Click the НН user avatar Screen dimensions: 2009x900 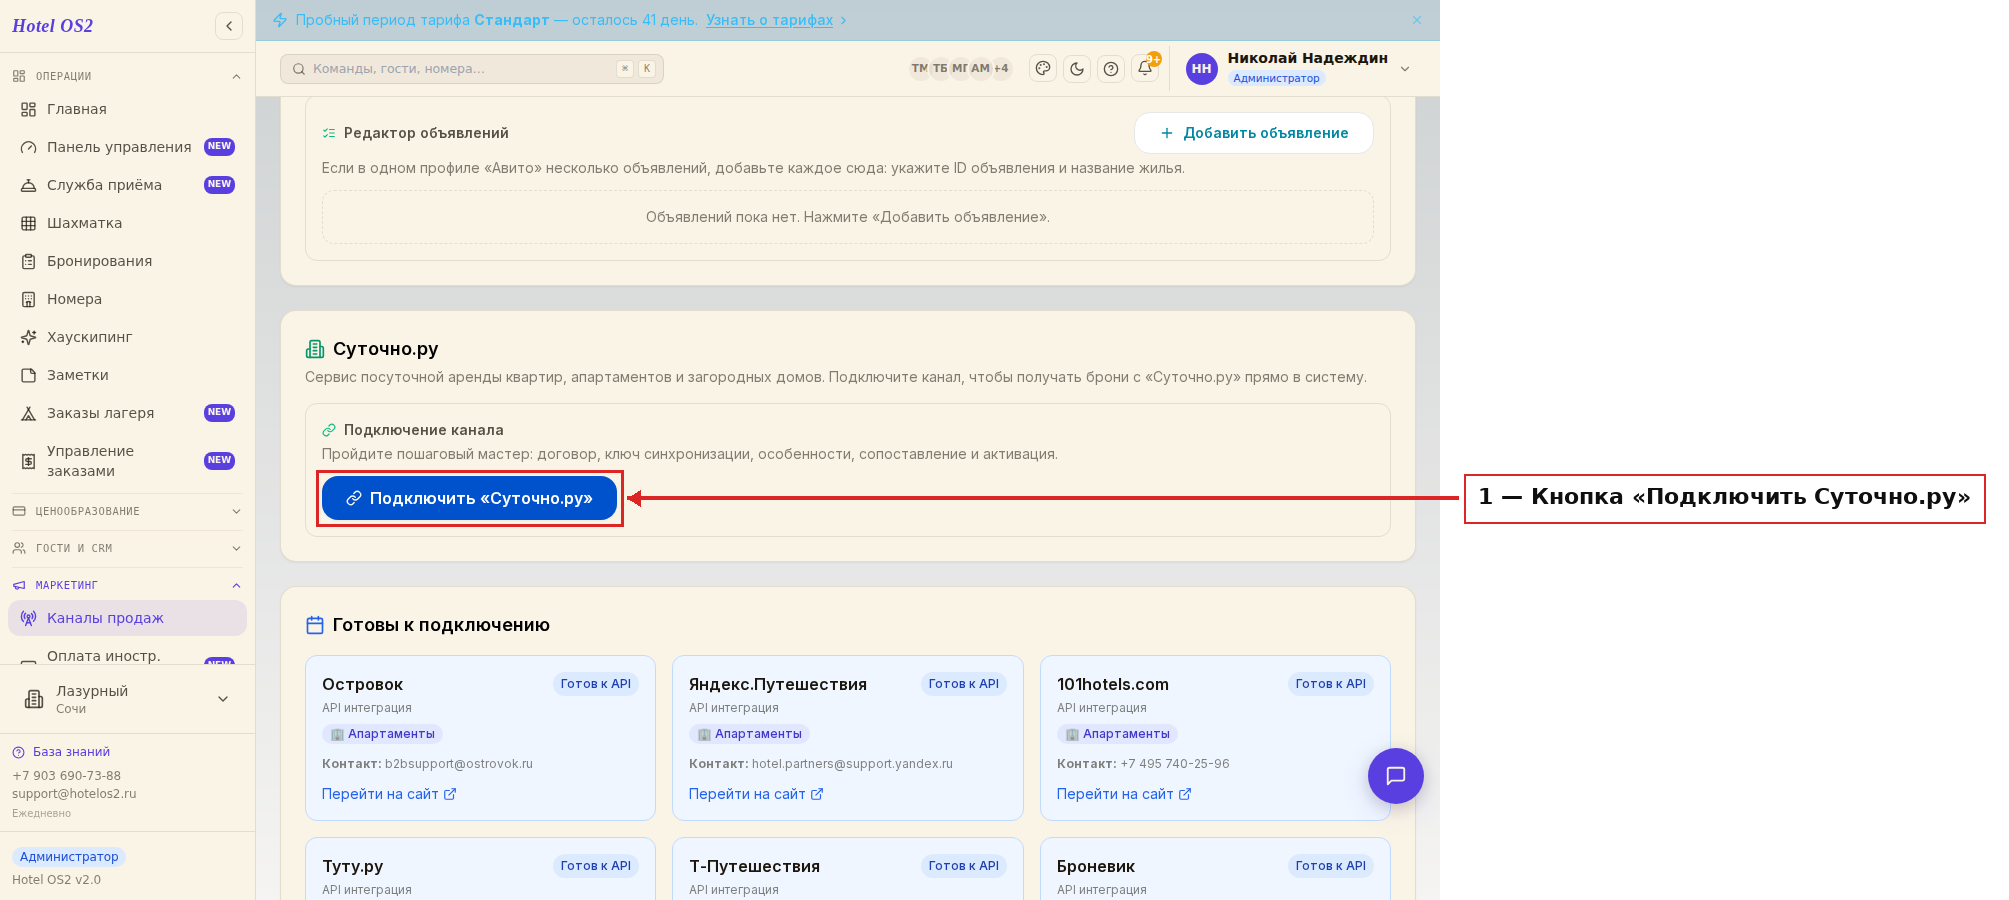pyautogui.click(x=1202, y=69)
